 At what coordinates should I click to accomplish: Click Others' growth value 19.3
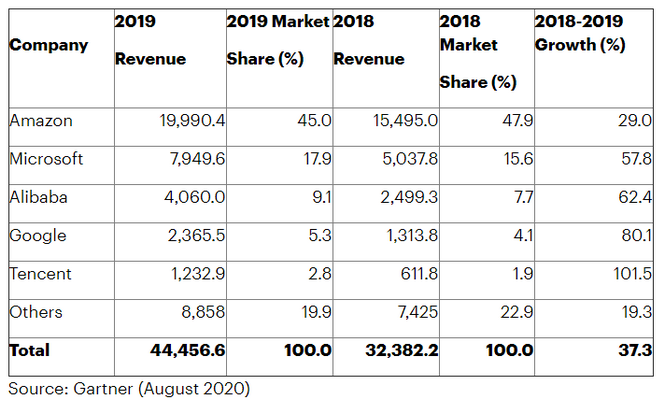tap(637, 312)
